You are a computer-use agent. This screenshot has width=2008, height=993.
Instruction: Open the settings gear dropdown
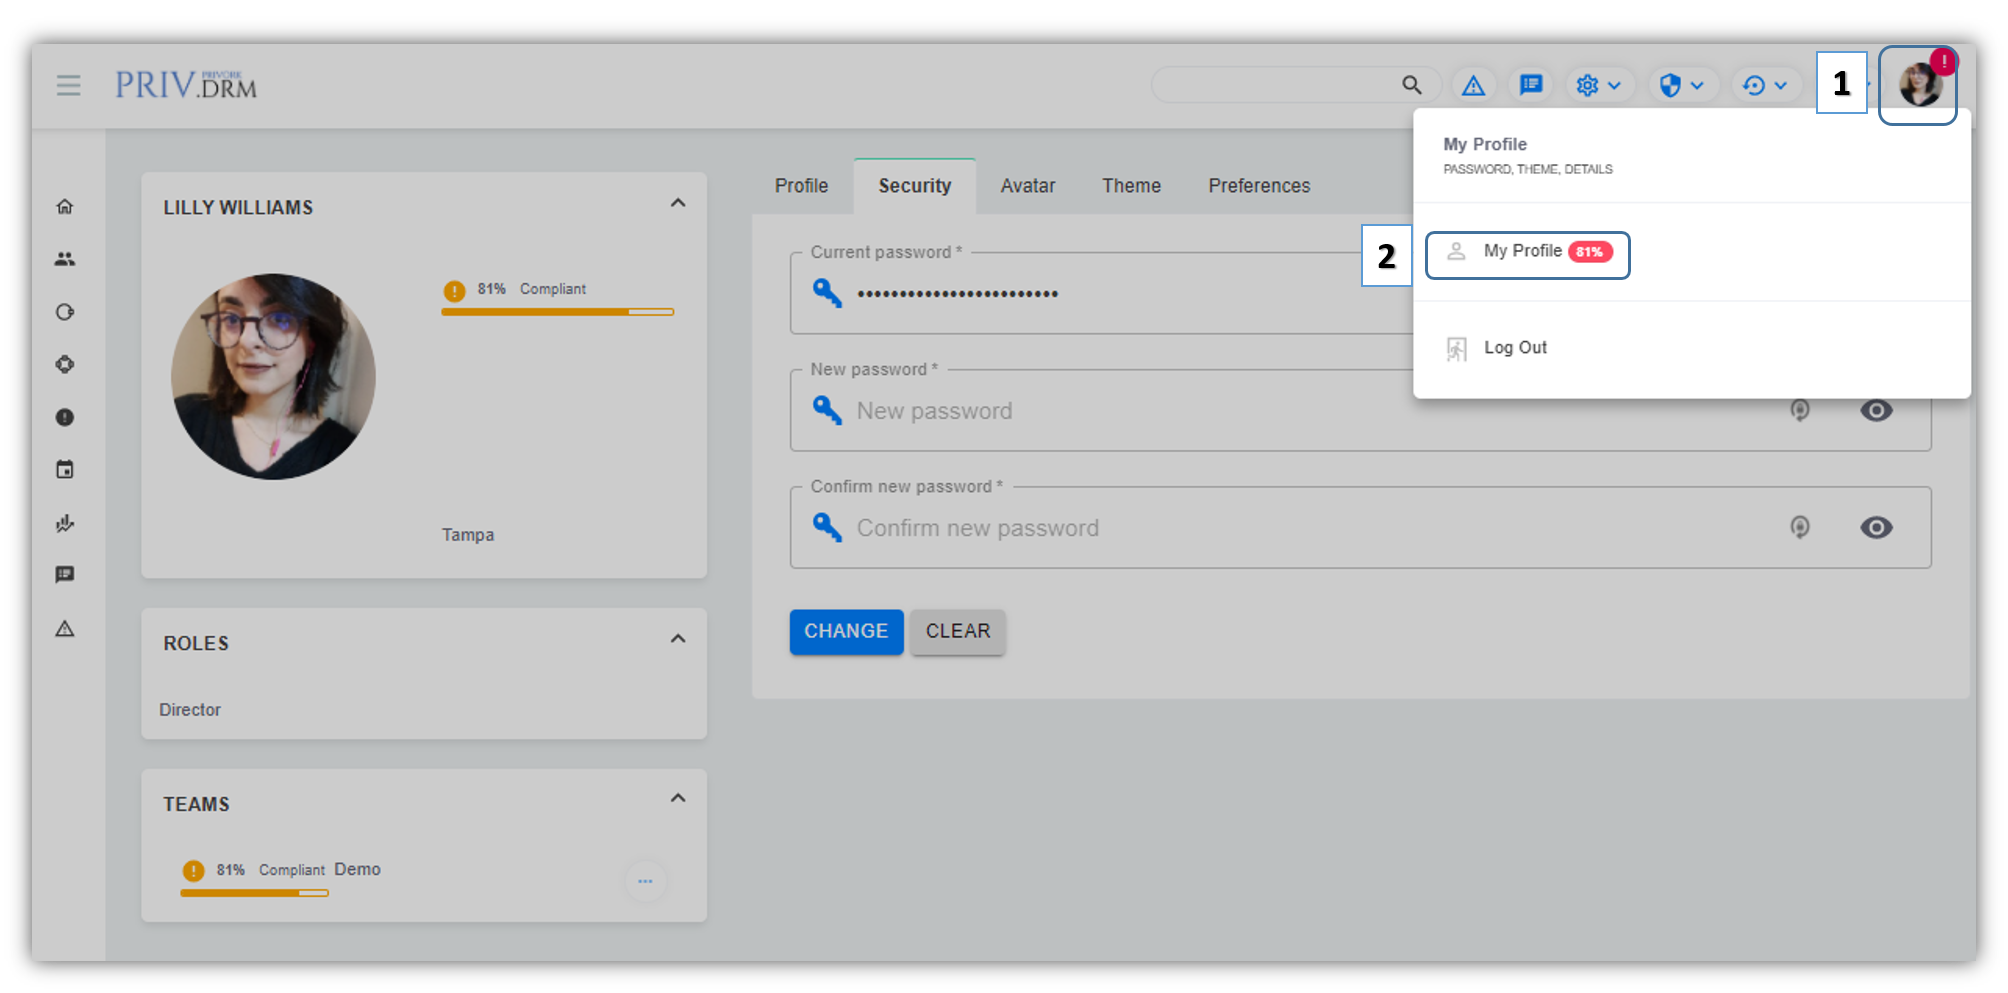click(1598, 86)
